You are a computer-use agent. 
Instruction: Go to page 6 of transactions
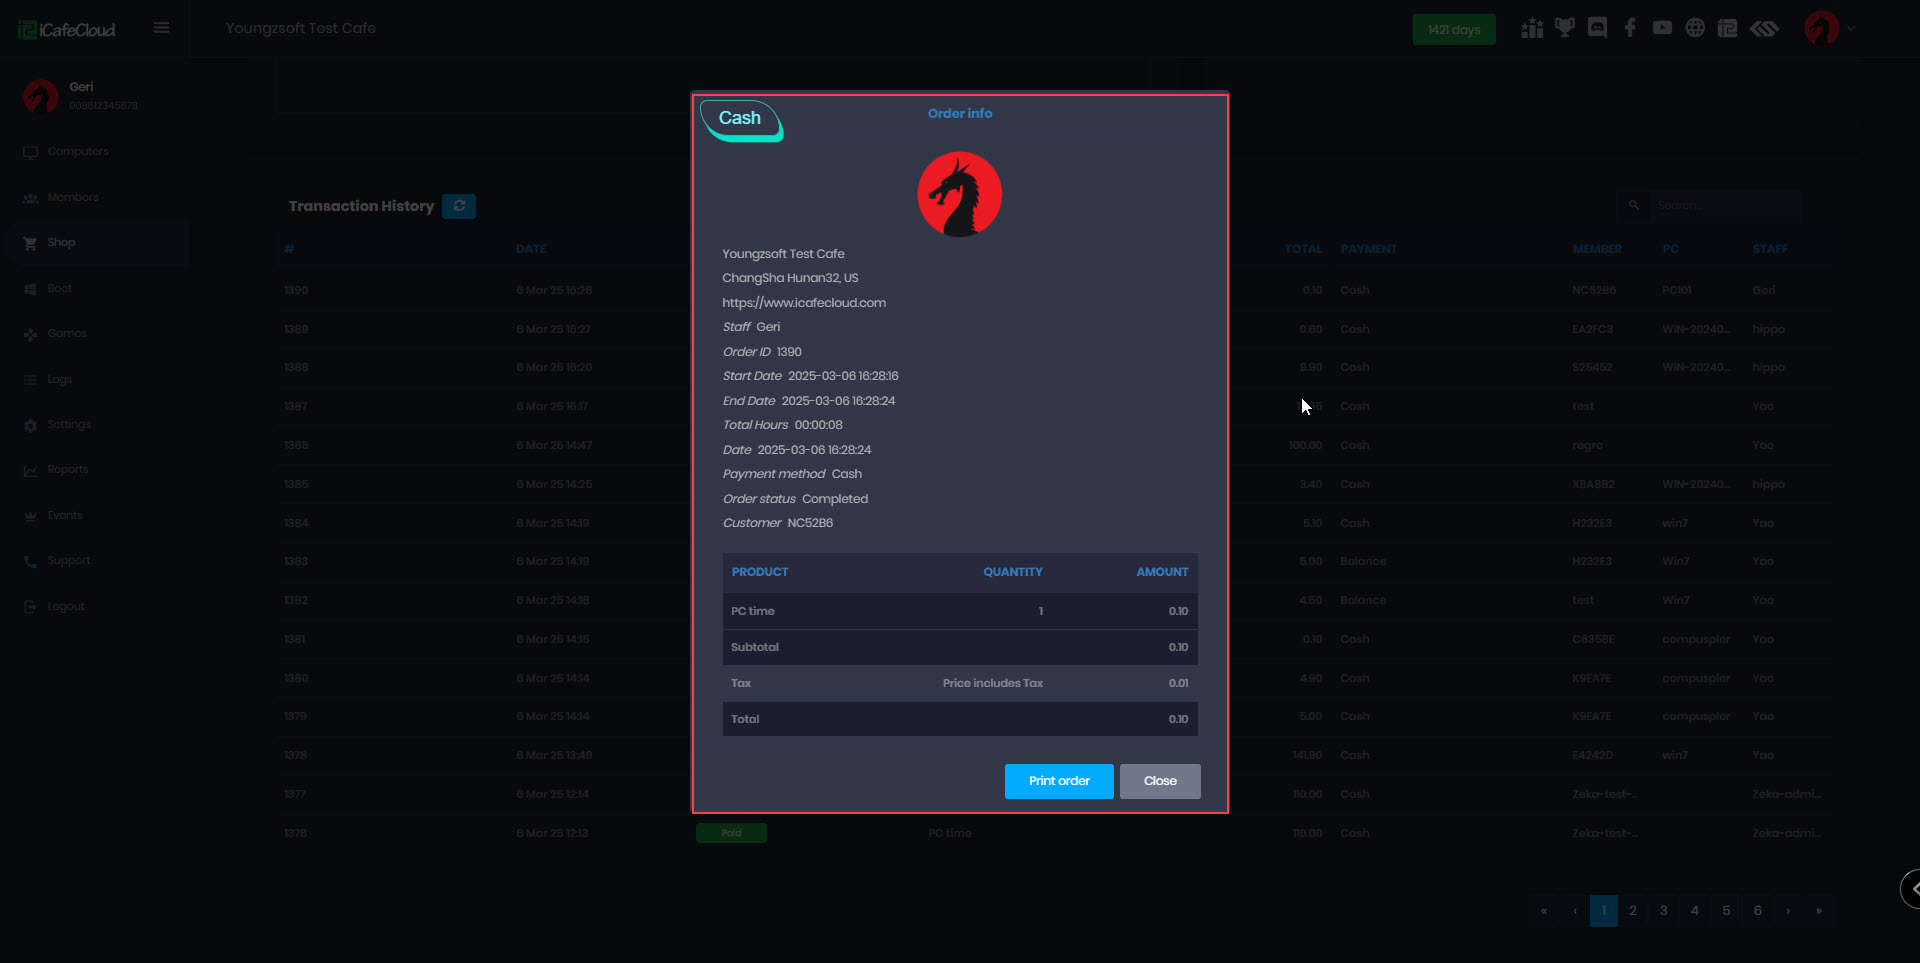[x=1757, y=911]
